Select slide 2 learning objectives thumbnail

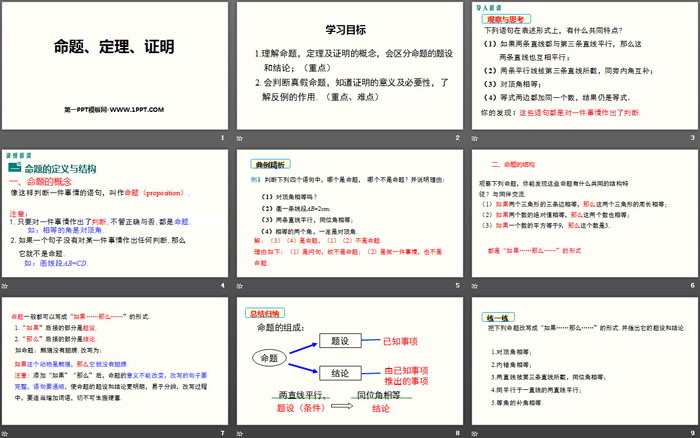click(x=349, y=65)
